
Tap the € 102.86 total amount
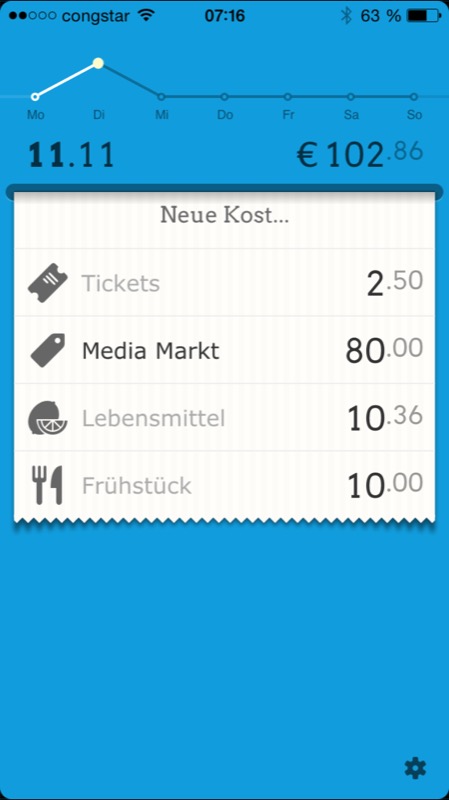point(360,155)
